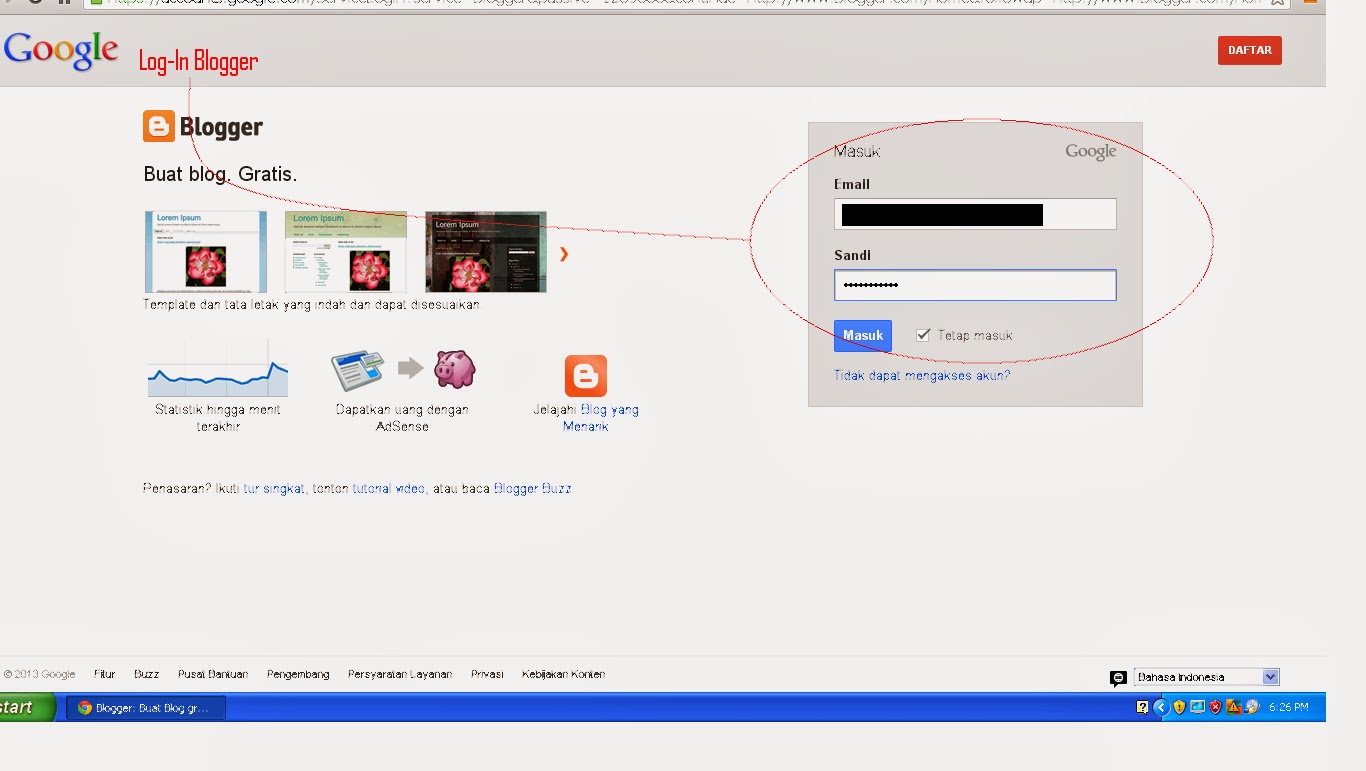This screenshot has height=771, width=1366.
Task: Click the monitor display tray icon
Action: point(1197,707)
